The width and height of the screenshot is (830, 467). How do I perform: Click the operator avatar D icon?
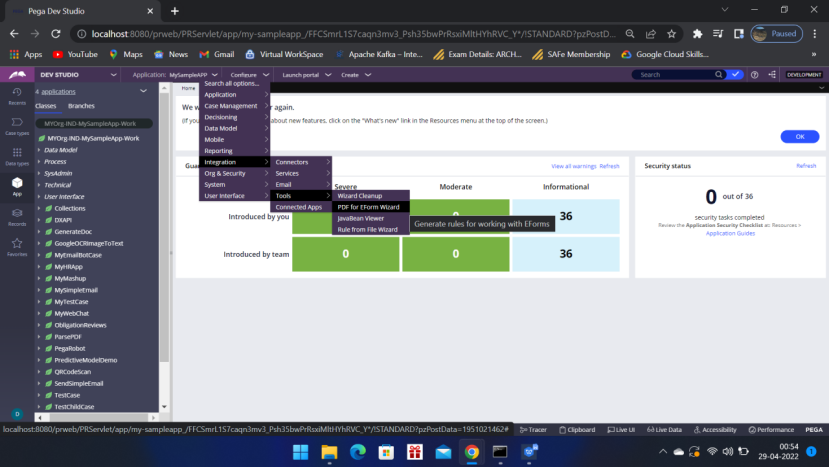(17, 414)
